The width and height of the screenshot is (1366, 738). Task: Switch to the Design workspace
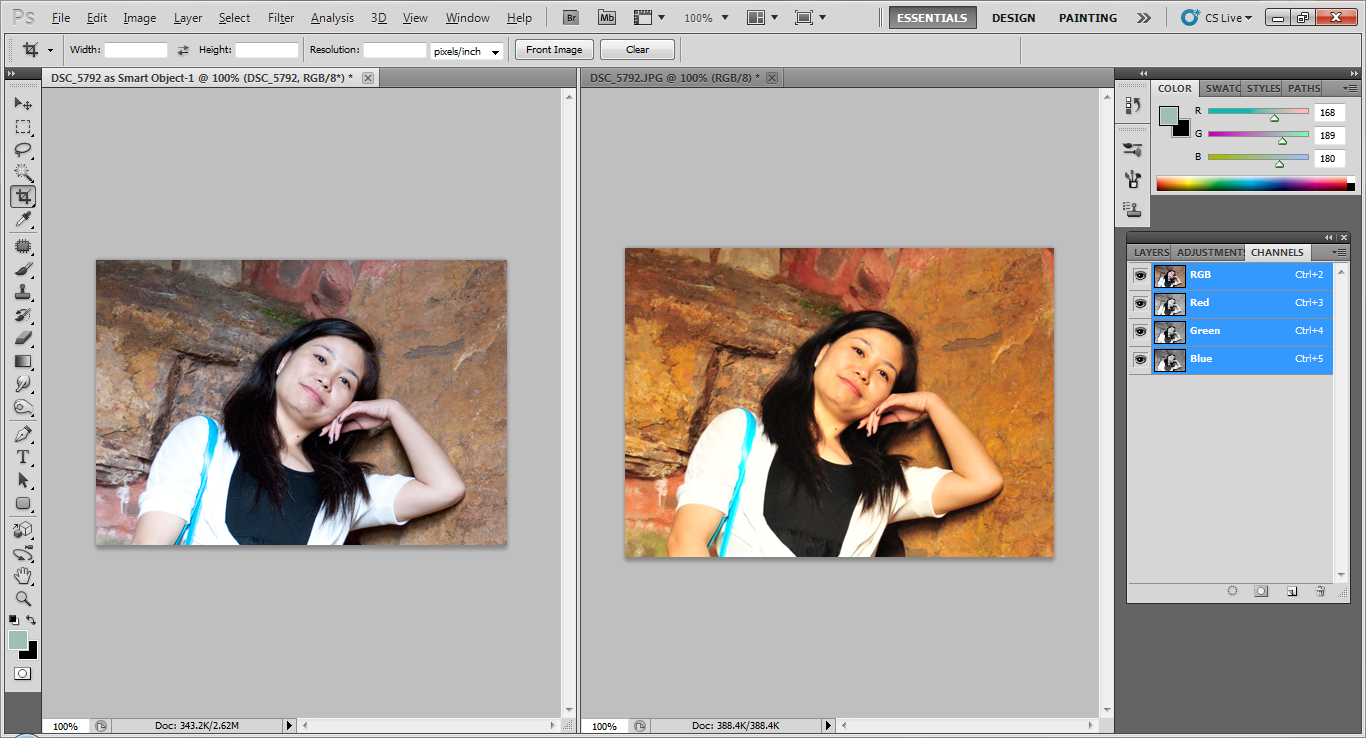click(1013, 18)
